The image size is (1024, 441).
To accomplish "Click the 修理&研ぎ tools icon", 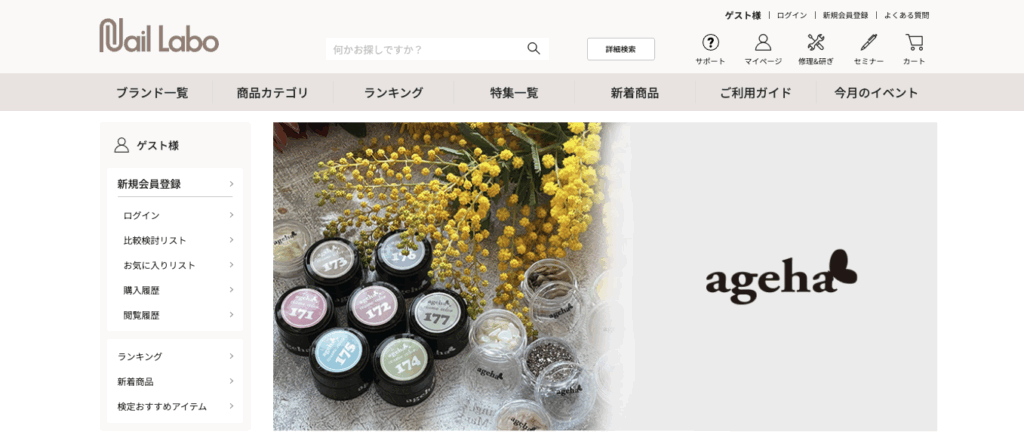I will [x=816, y=42].
